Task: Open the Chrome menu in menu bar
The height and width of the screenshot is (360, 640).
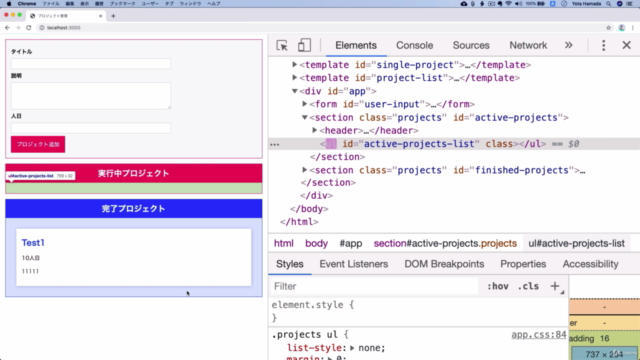Action: pyautogui.click(x=27, y=4)
